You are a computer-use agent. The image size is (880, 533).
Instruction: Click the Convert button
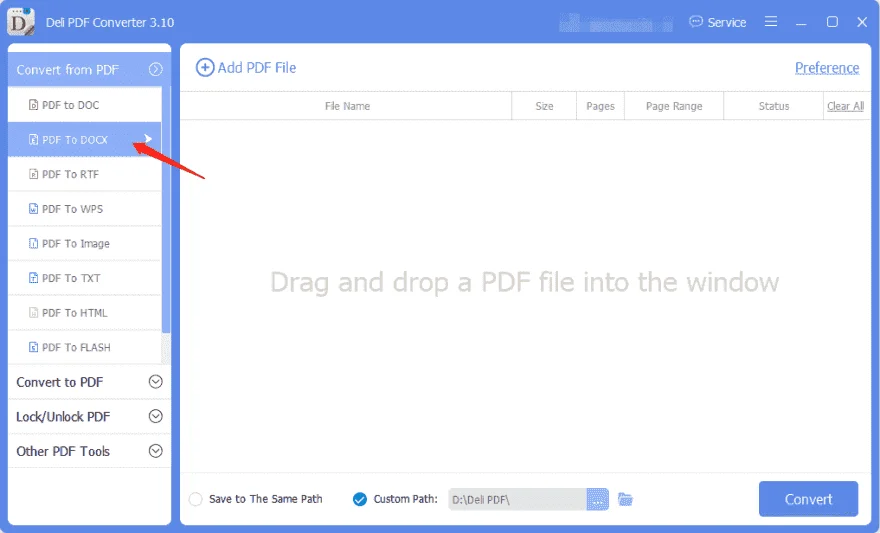click(808, 499)
